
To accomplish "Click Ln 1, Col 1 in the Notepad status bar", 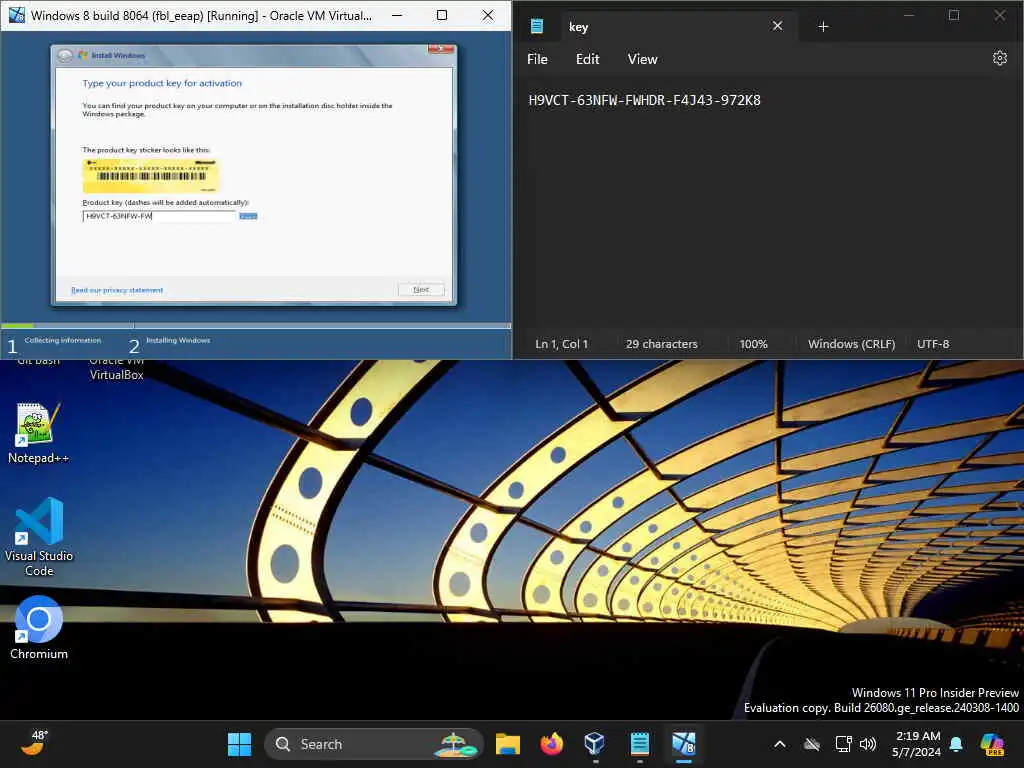I will click(561, 344).
